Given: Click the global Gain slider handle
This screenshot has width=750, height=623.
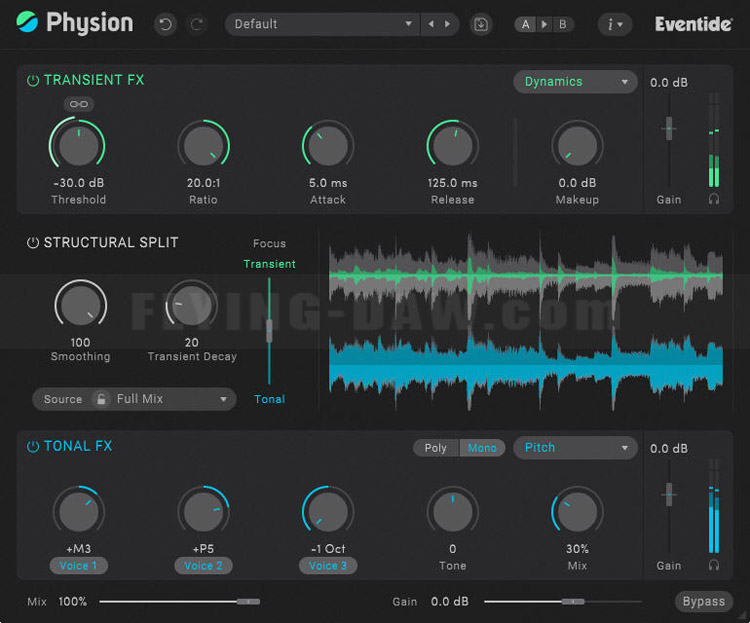Looking at the screenshot, I should [x=573, y=601].
